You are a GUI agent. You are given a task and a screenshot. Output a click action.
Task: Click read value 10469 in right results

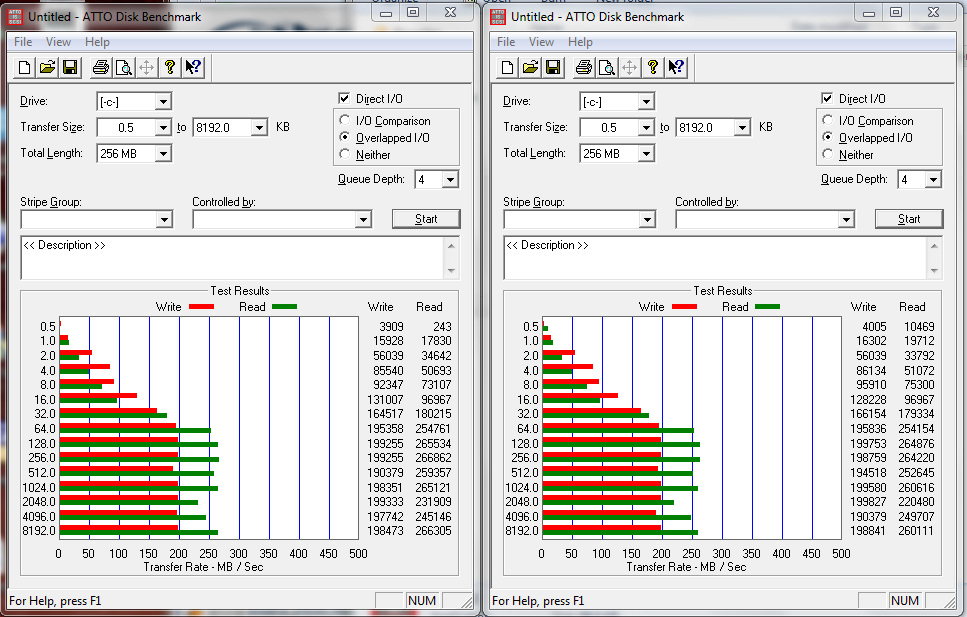919,326
